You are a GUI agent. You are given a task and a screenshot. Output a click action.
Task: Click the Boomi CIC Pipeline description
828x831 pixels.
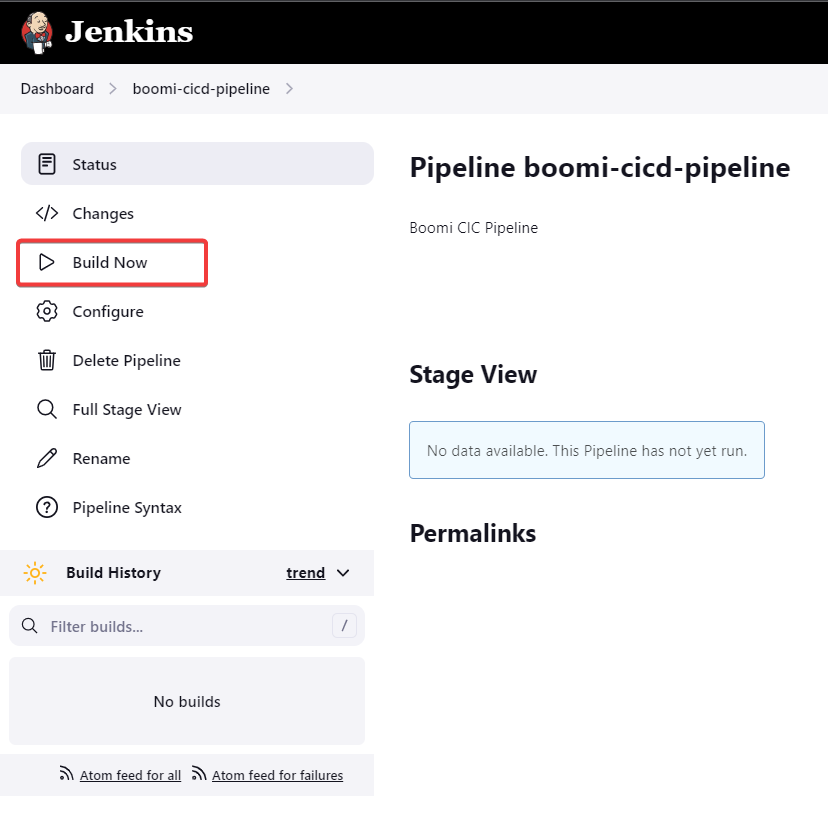(473, 228)
